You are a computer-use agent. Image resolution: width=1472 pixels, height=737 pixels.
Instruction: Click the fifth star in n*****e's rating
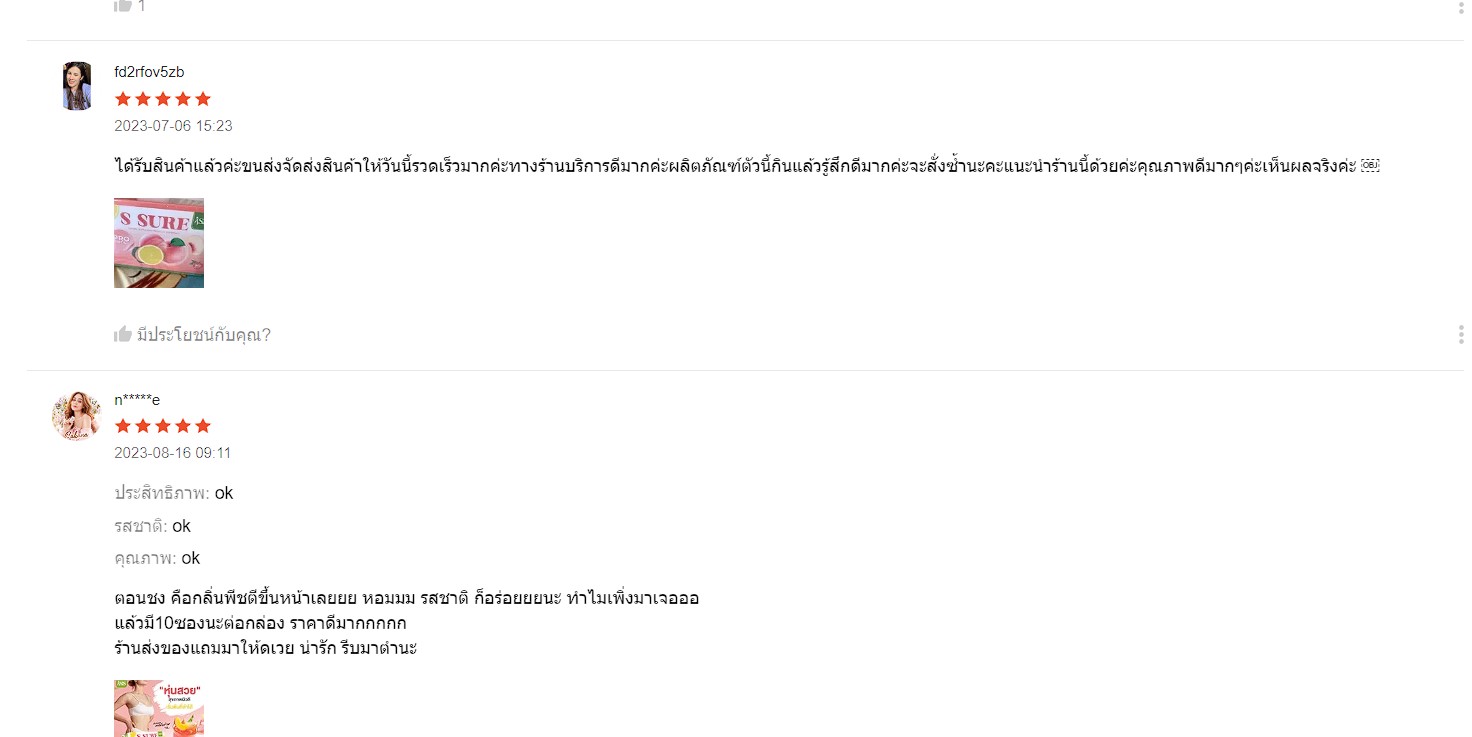coord(203,426)
